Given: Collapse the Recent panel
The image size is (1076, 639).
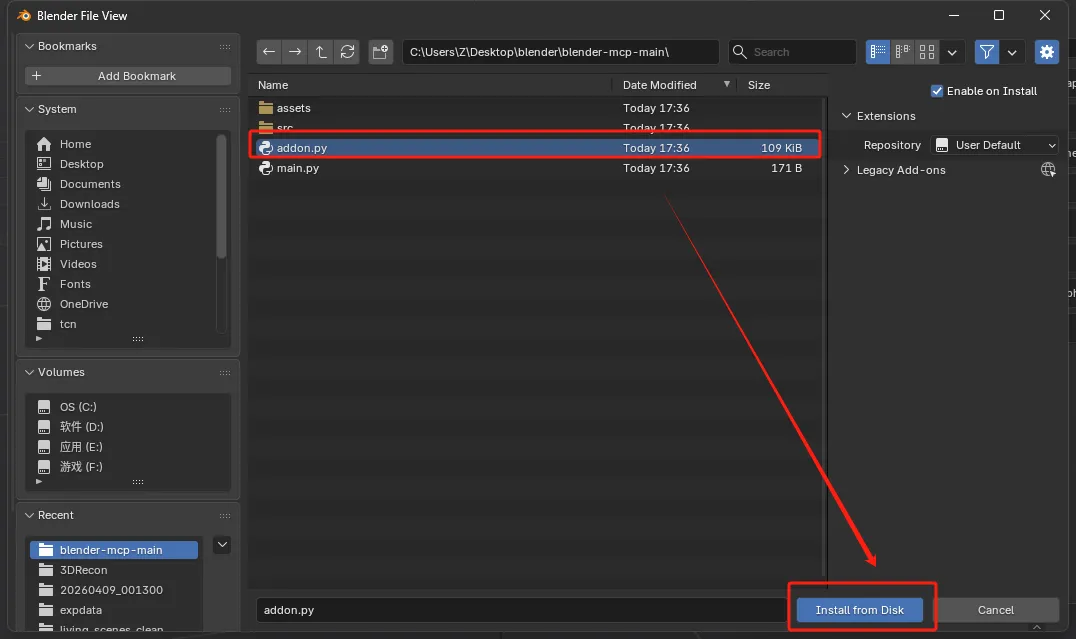Looking at the screenshot, I should 29,515.
